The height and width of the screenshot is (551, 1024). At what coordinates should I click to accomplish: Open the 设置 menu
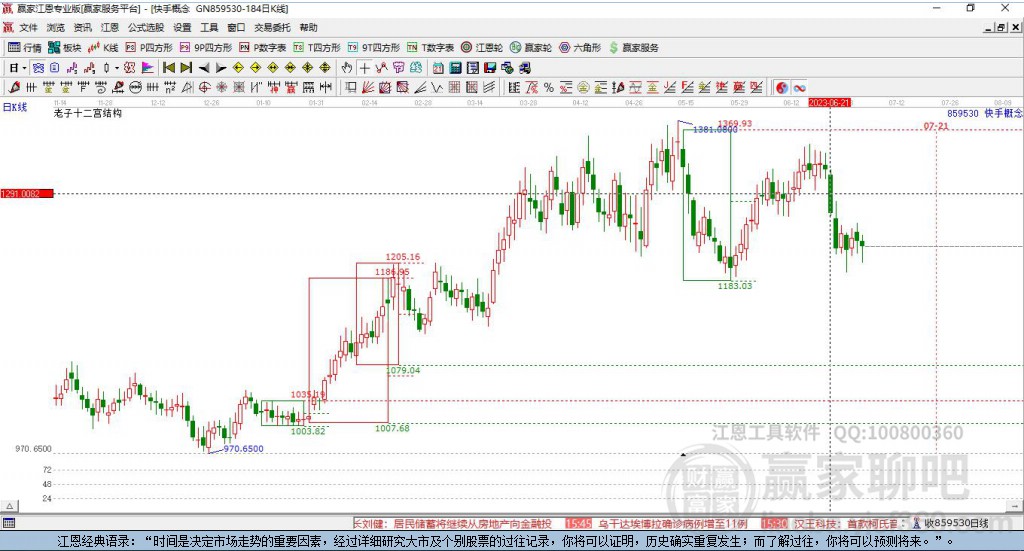(182, 27)
